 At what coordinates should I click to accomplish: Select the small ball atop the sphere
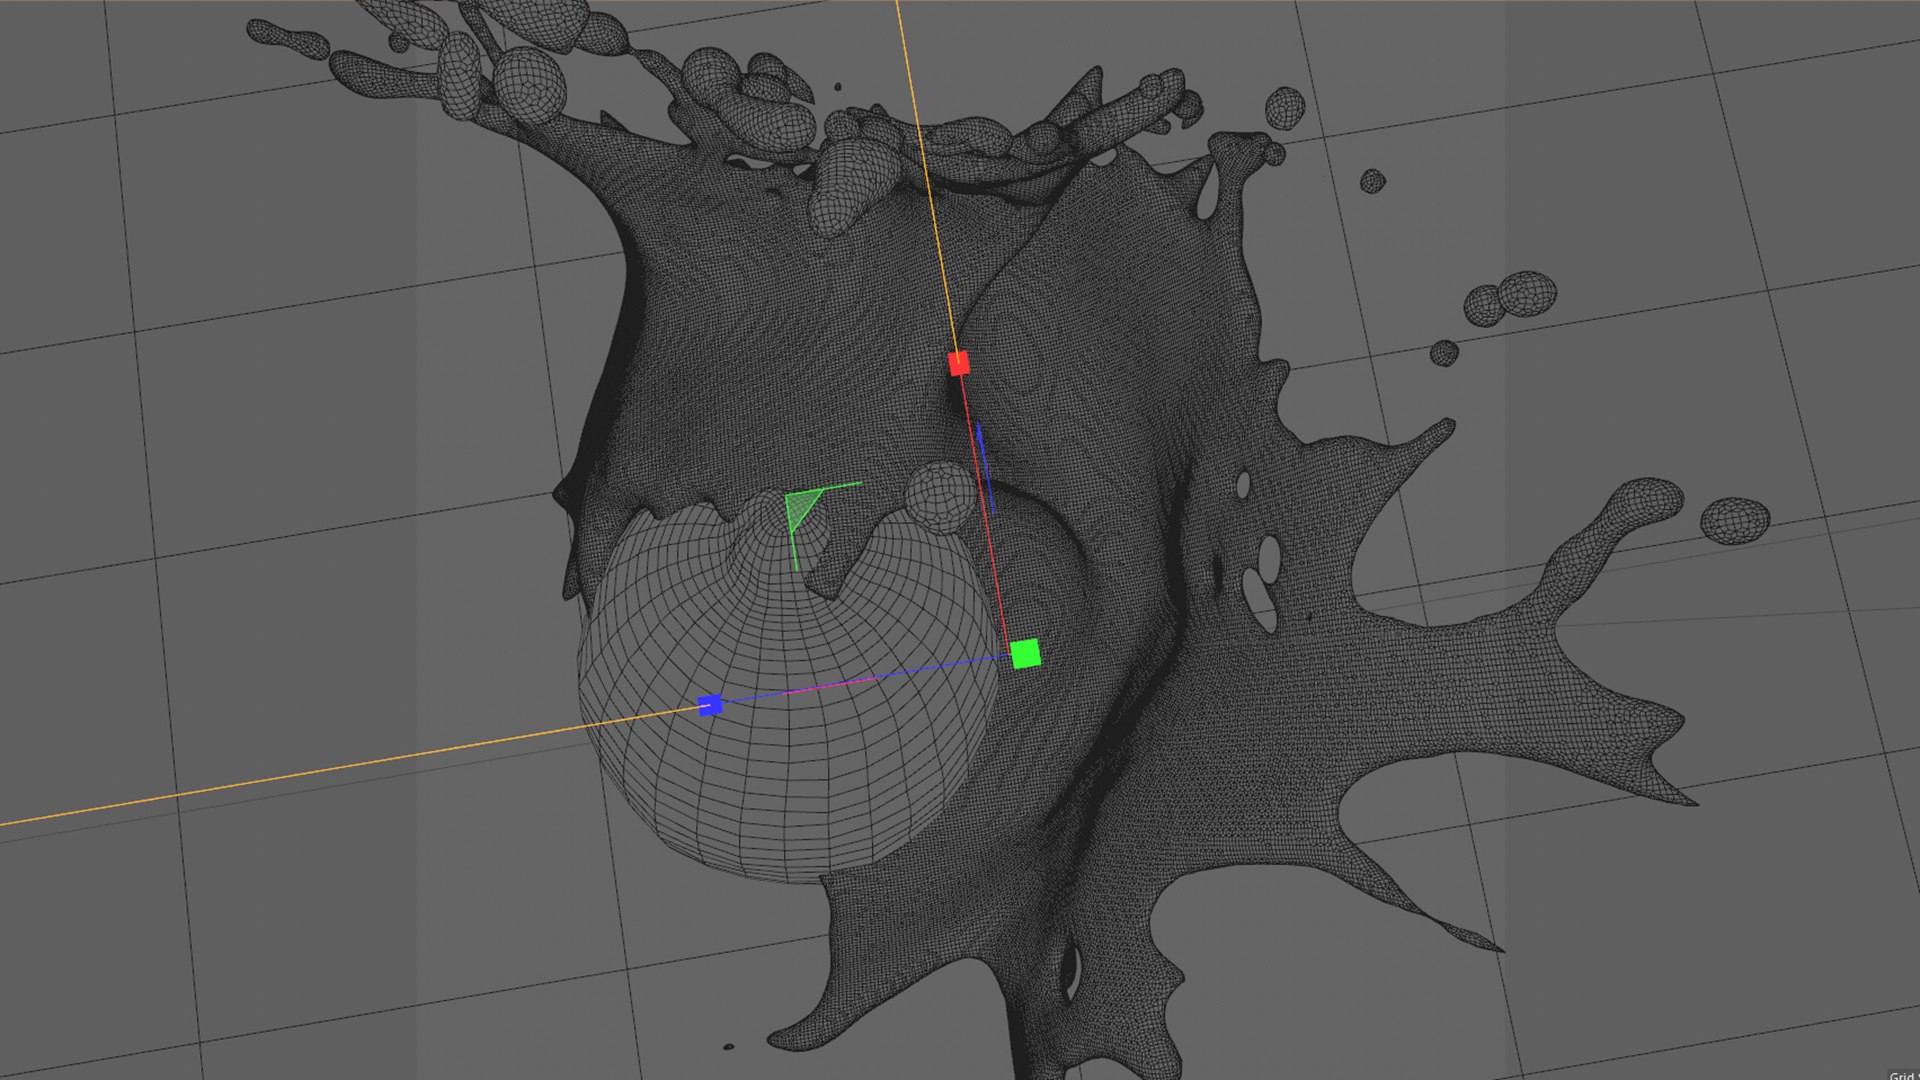click(939, 496)
